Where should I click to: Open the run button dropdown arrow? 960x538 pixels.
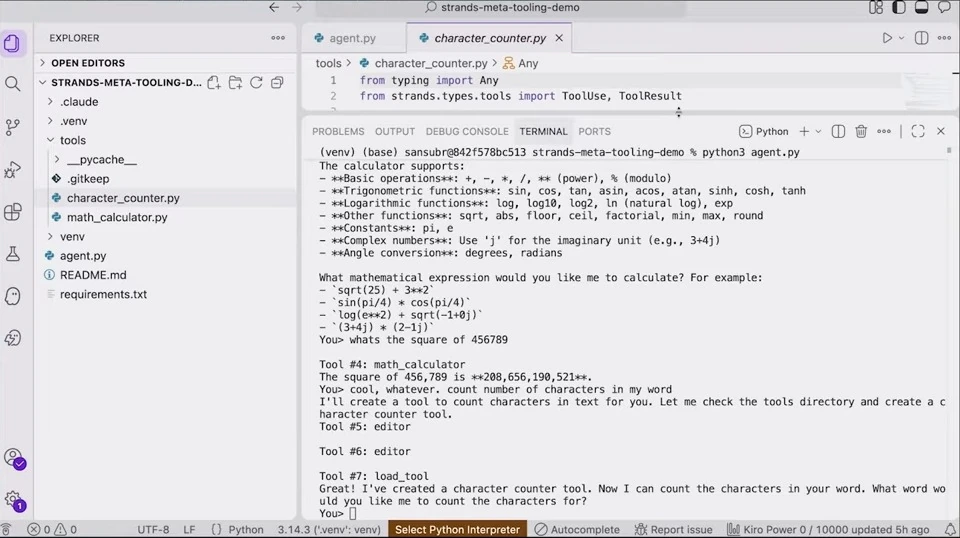tap(901, 38)
